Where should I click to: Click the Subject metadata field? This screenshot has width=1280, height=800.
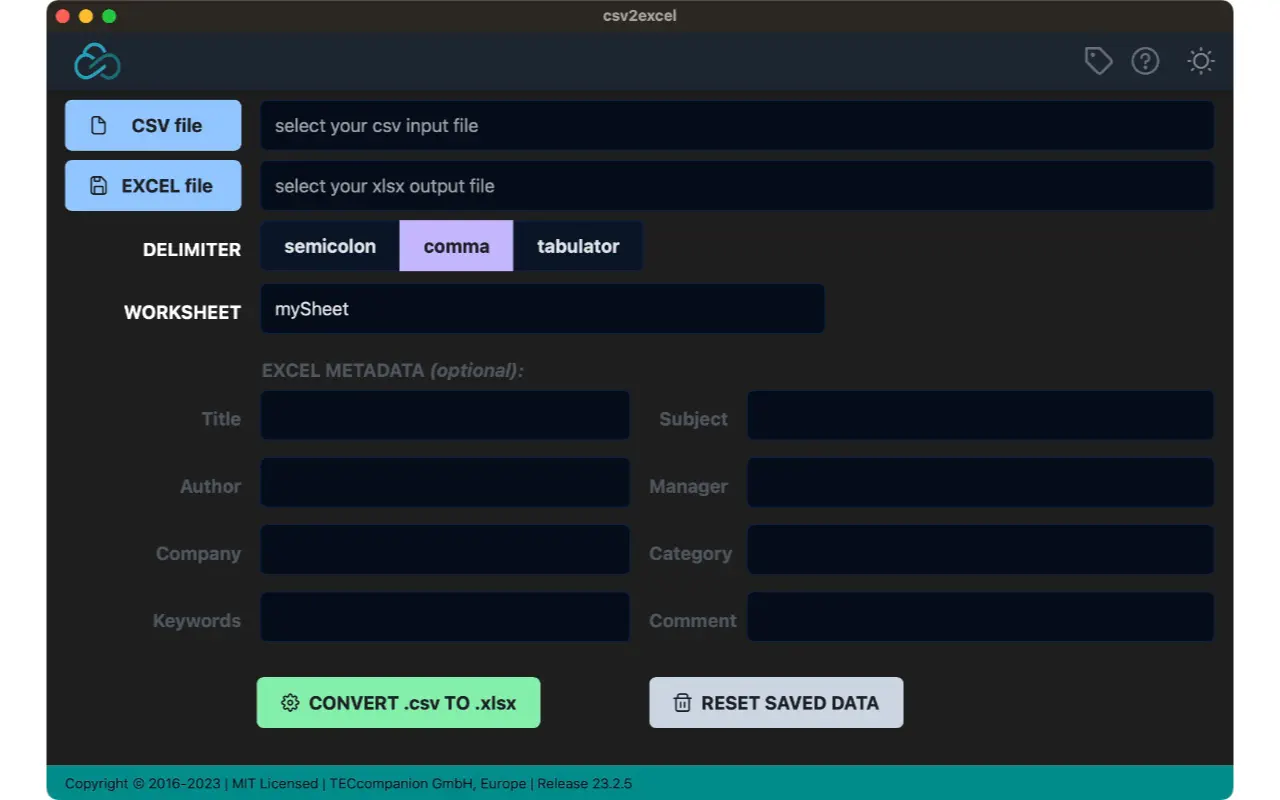click(x=978, y=414)
